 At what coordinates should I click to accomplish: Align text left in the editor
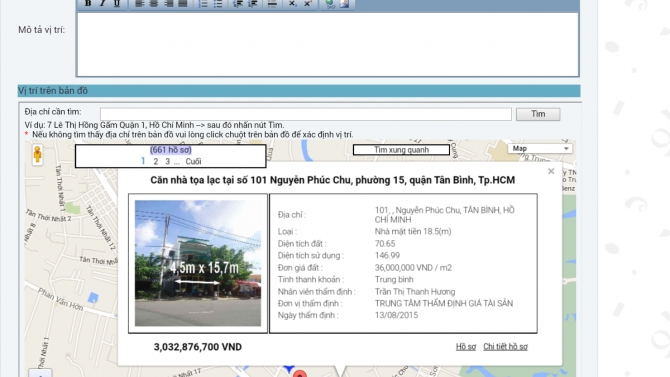coord(139,3)
